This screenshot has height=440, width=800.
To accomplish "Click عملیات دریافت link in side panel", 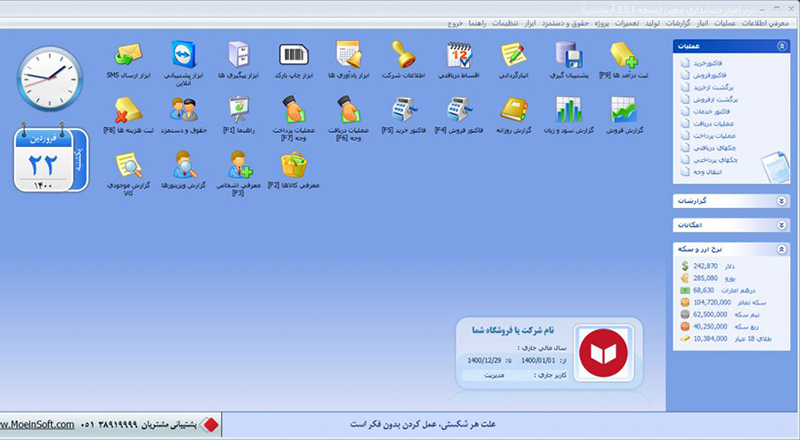I will point(713,124).
